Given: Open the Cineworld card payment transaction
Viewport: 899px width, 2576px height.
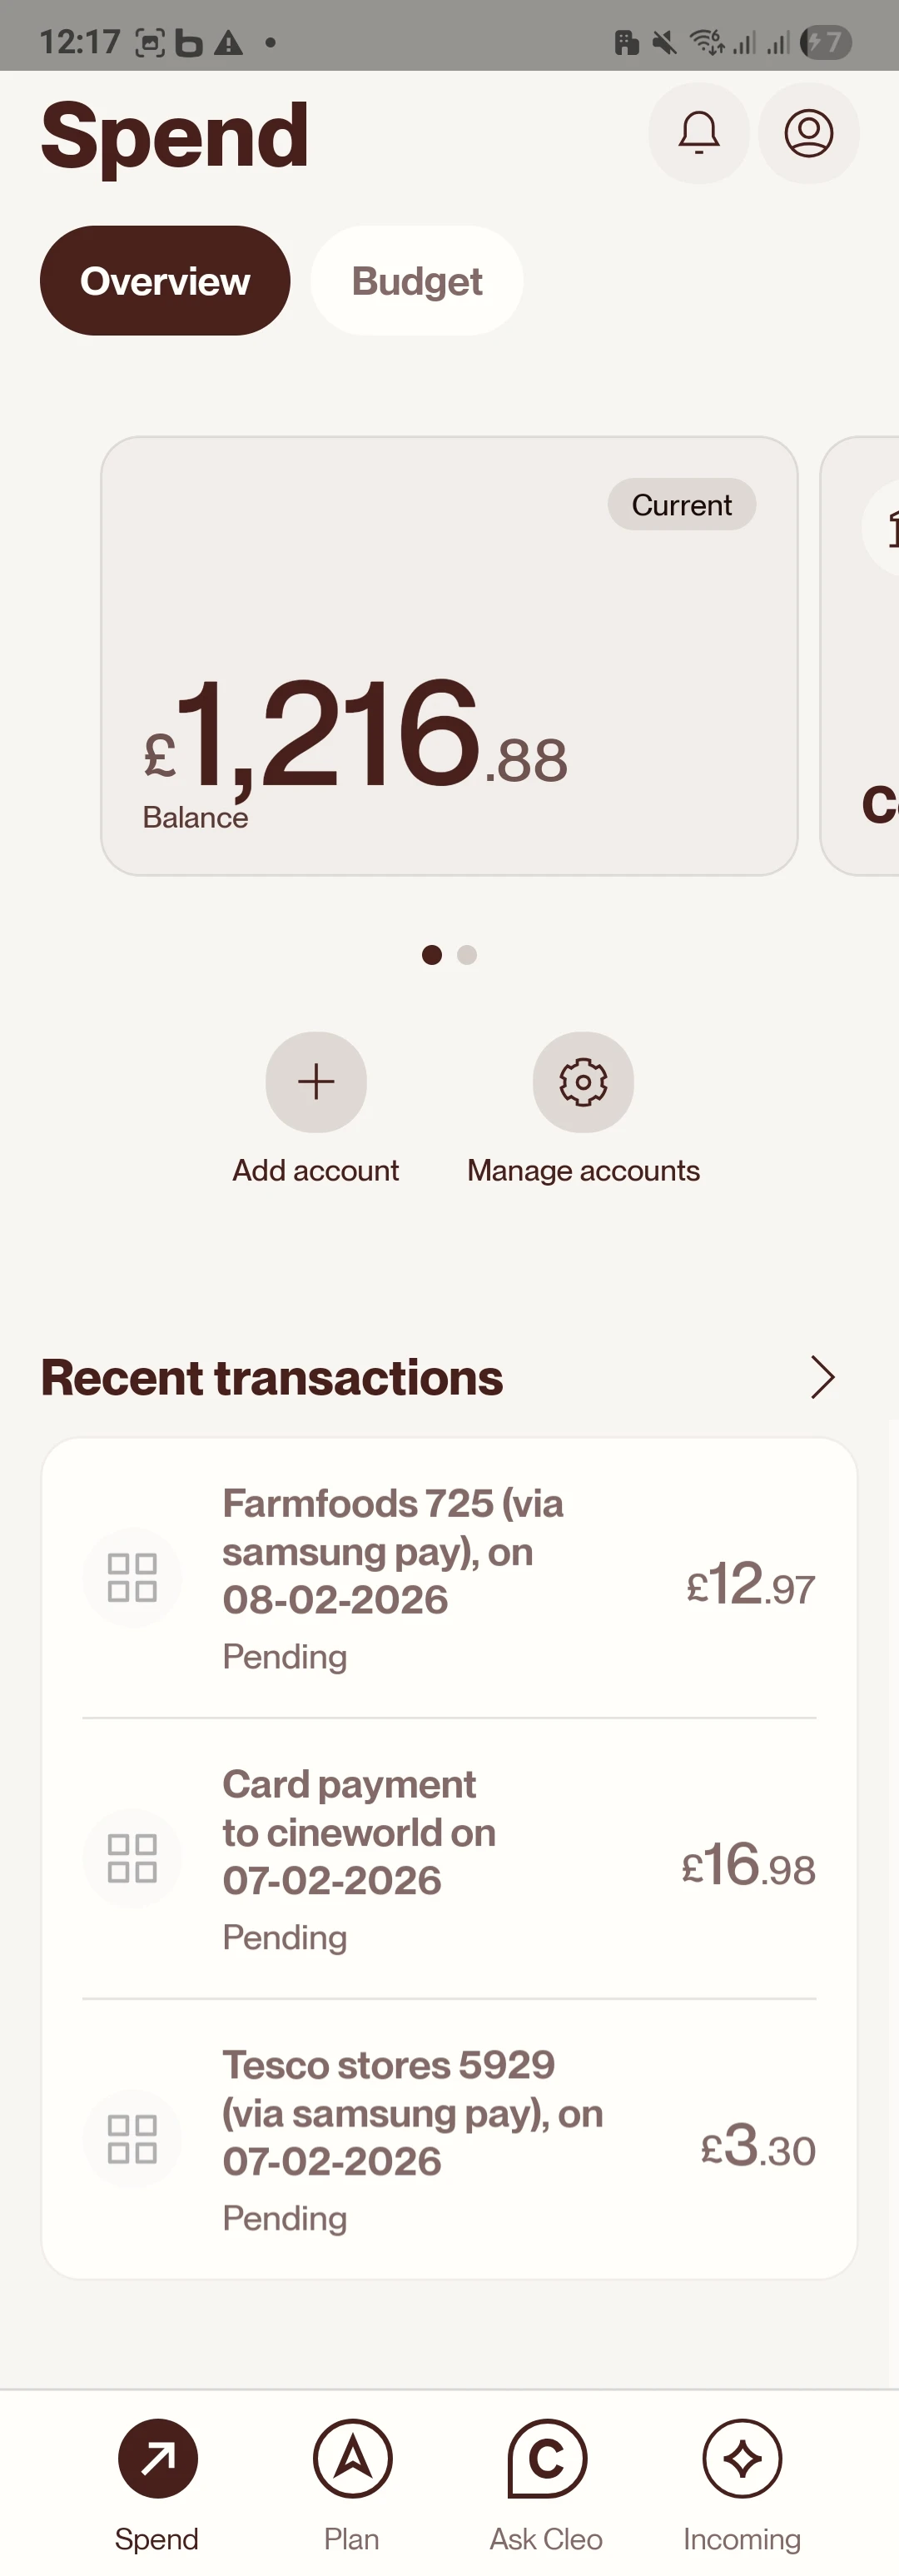Looking at the screenshot, I should [x=449, y=1859].
